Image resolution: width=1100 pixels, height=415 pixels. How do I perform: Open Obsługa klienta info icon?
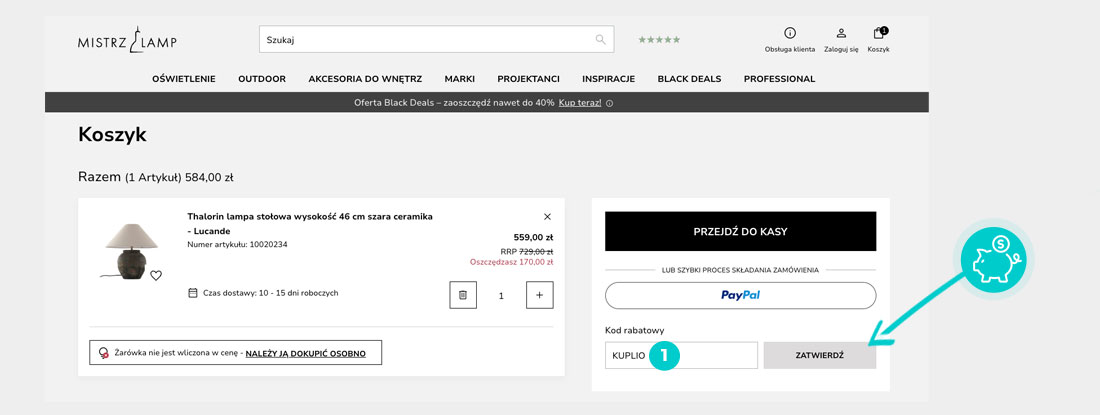point(790,33)
